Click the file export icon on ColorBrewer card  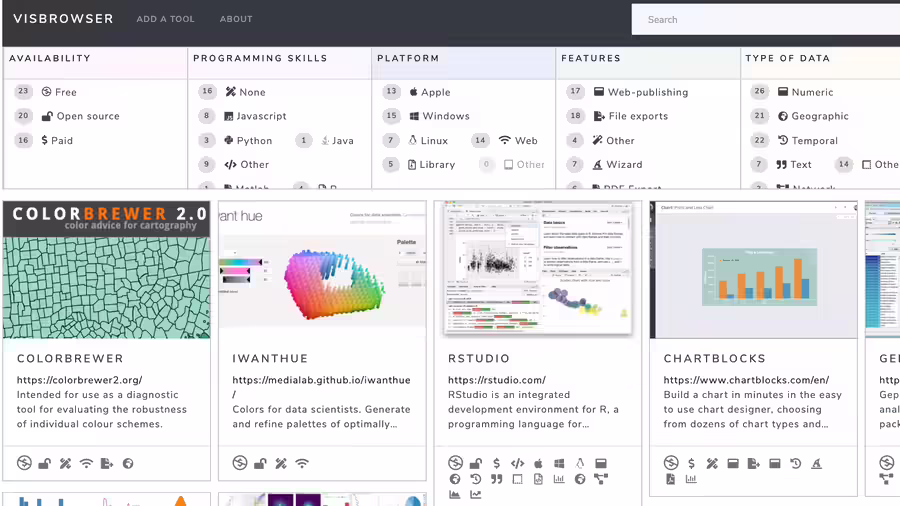click(107, 464)
